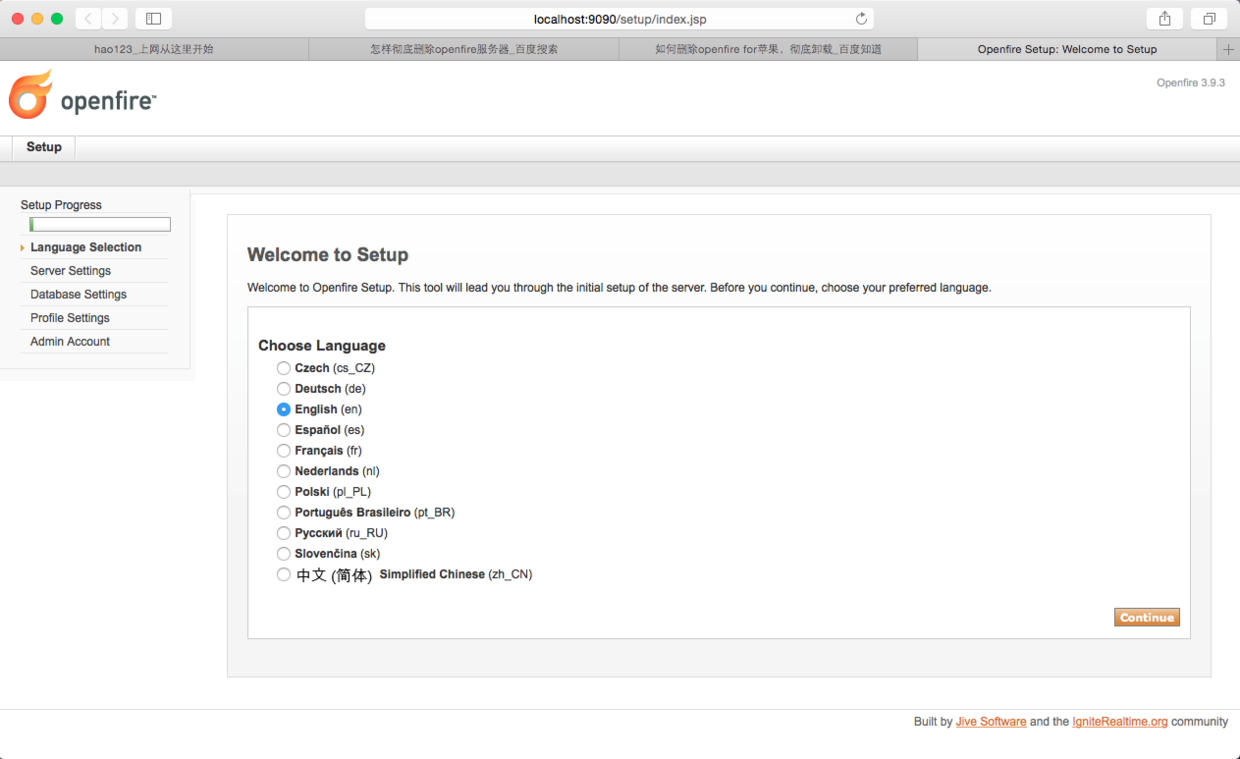
Task: Reload the page with the refresh icon
Action: (x=861, y=19)
